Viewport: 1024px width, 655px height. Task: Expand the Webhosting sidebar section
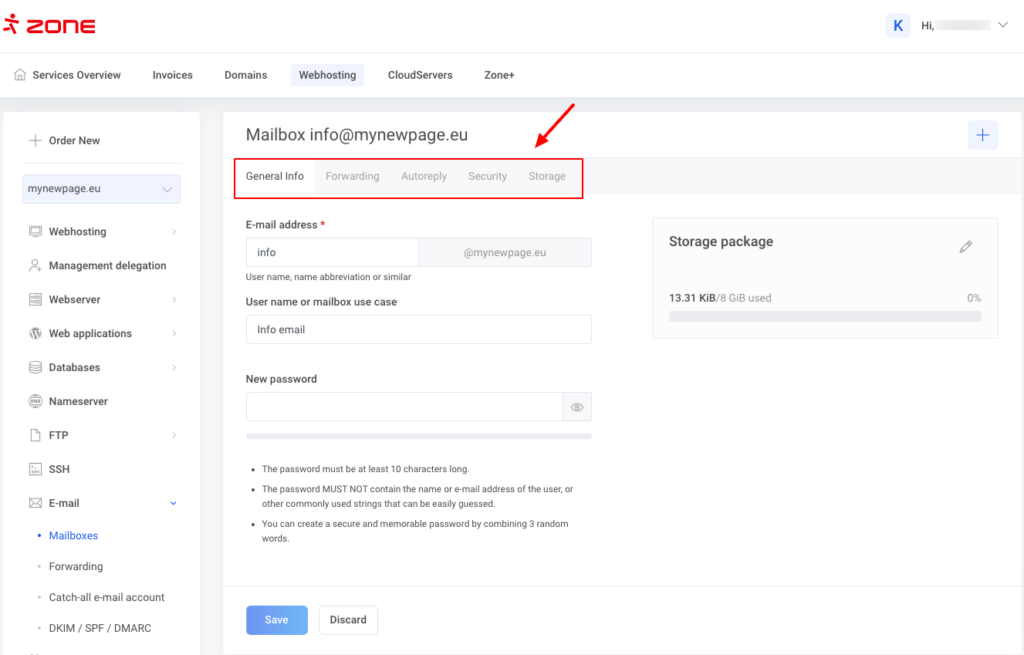173,231
